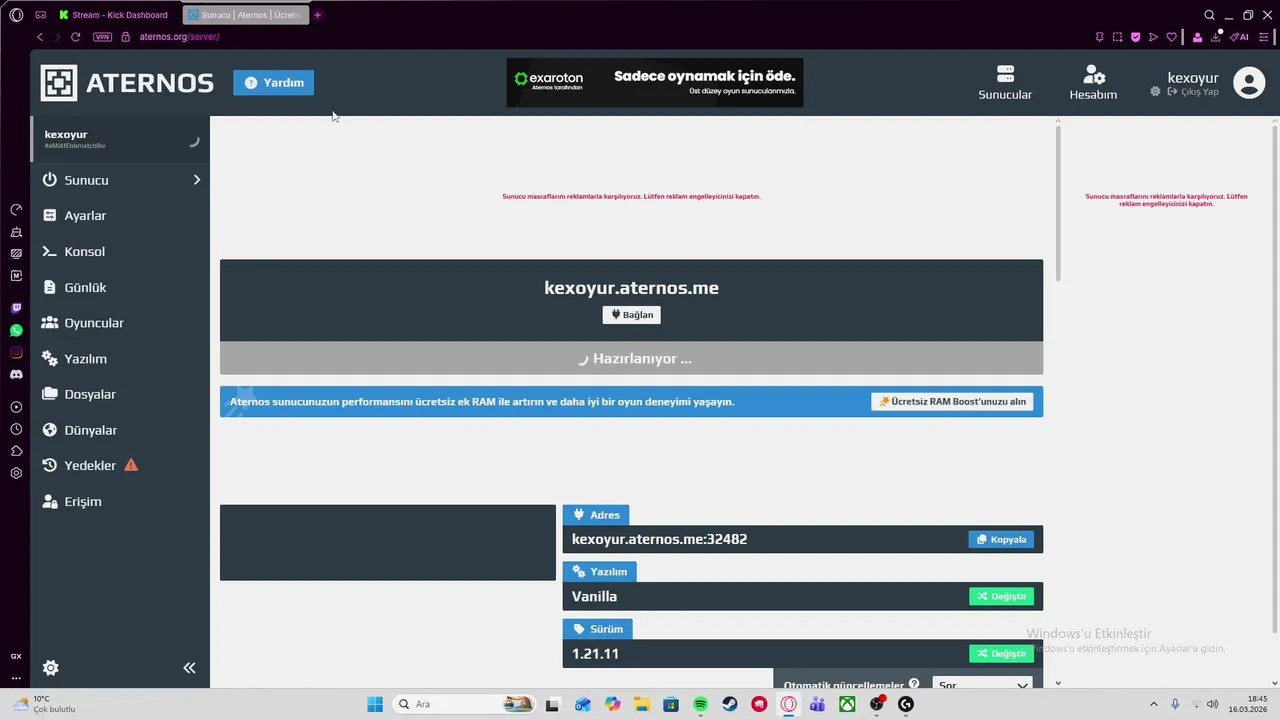Click the page scrollbar

[x=1058, y=203]
